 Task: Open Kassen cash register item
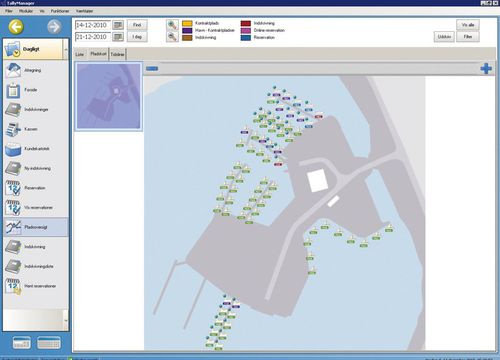[36, 129]
